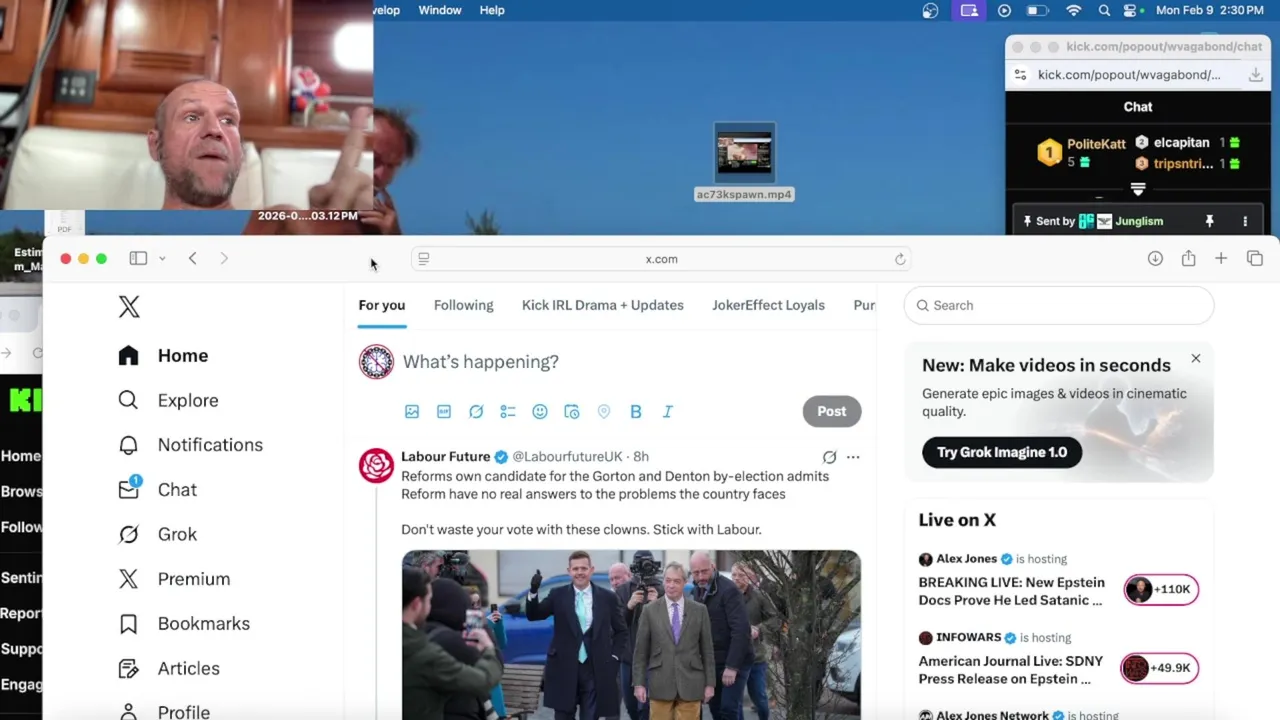The image size is (1280, 720).
Task: Click Wi-Fi icon in menu bar
Action: [x=1074, y=10]
